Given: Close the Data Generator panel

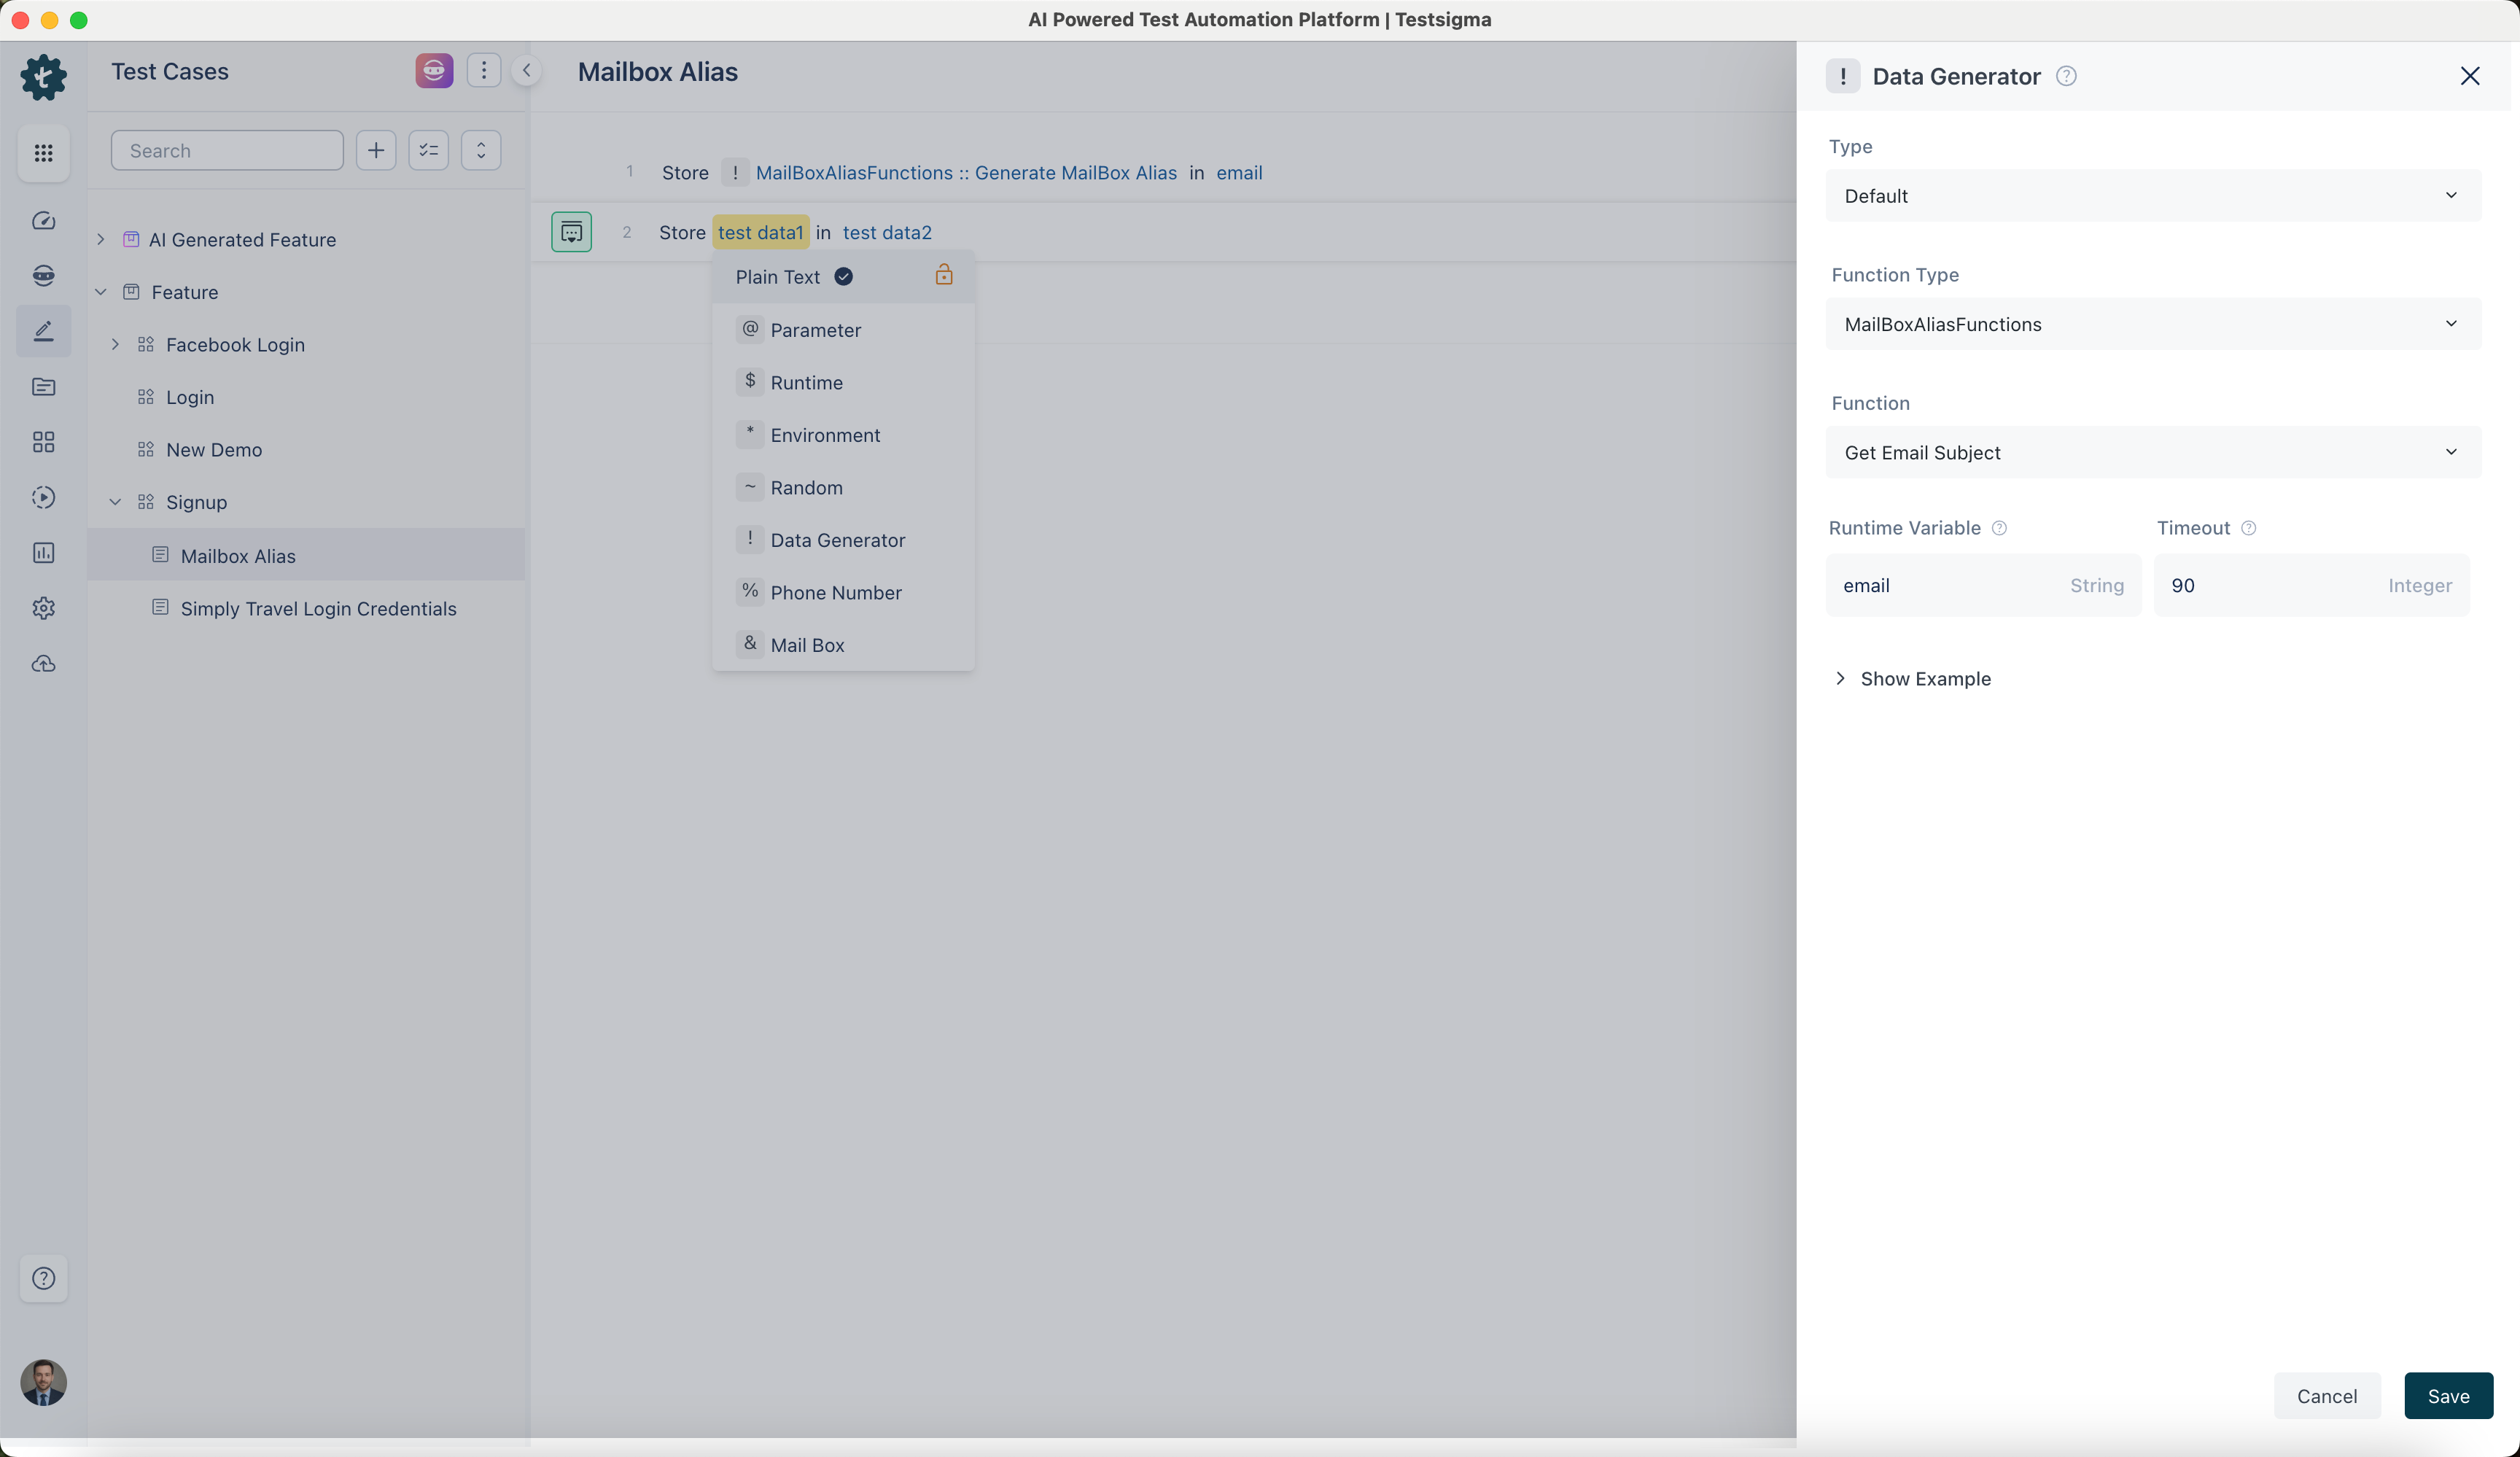Looking at the screenshot, I should click(2469, 76).
